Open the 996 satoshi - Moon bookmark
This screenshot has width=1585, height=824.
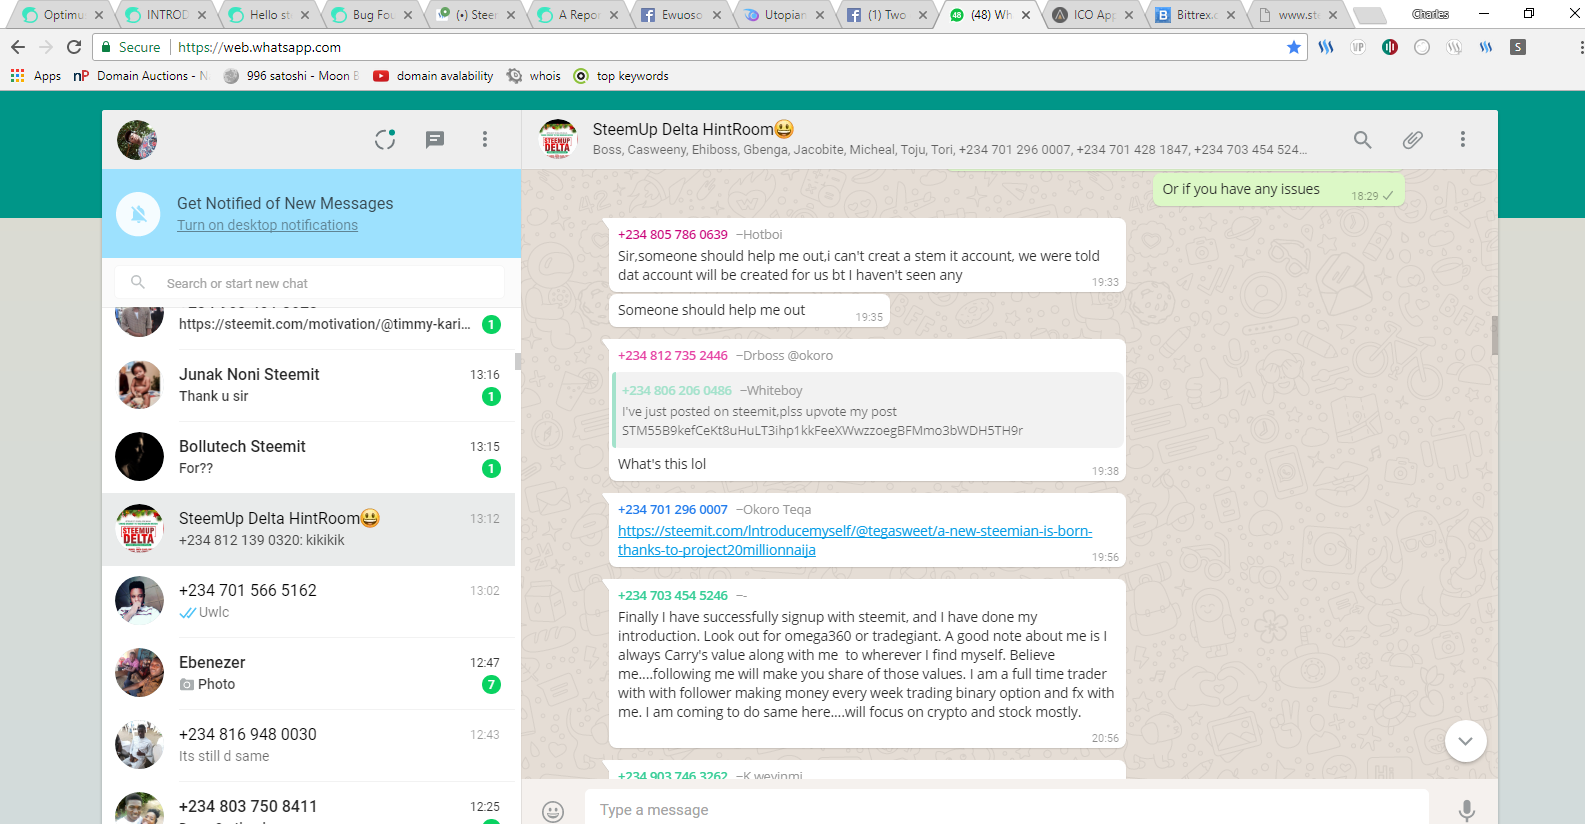[291, 76]
